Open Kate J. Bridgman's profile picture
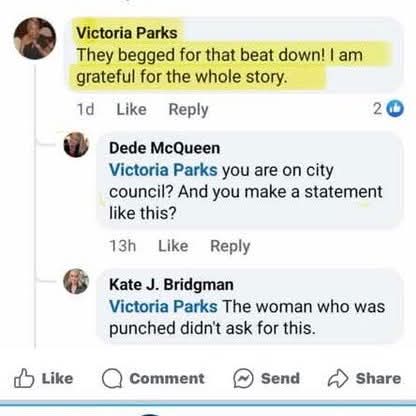 [x=76, y=281]
